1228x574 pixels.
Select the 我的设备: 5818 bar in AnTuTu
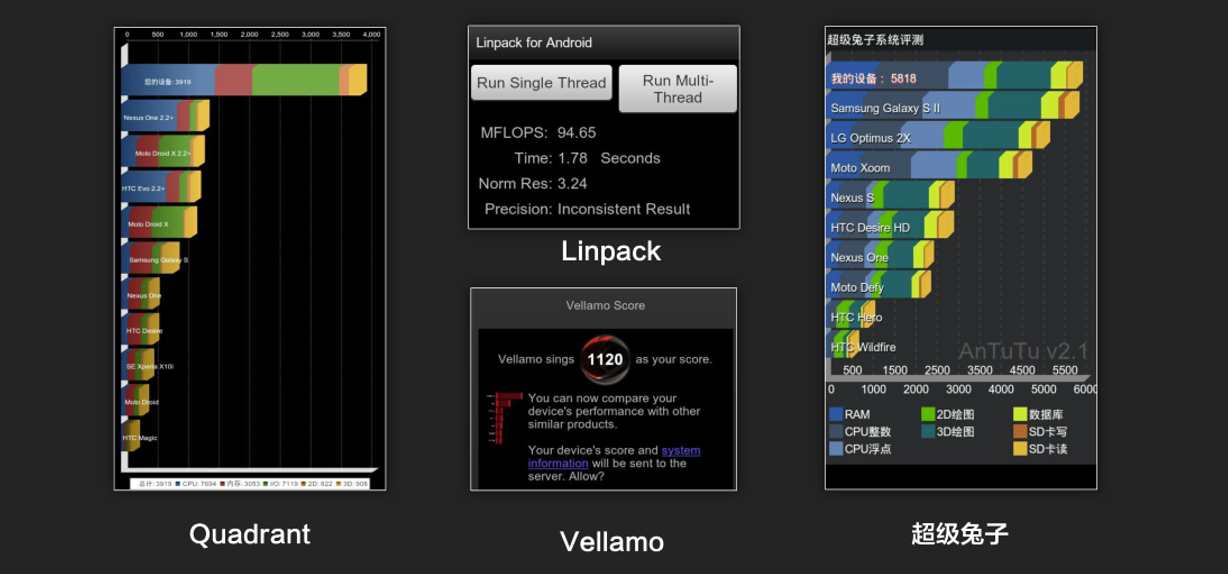[x=955, y=76]
